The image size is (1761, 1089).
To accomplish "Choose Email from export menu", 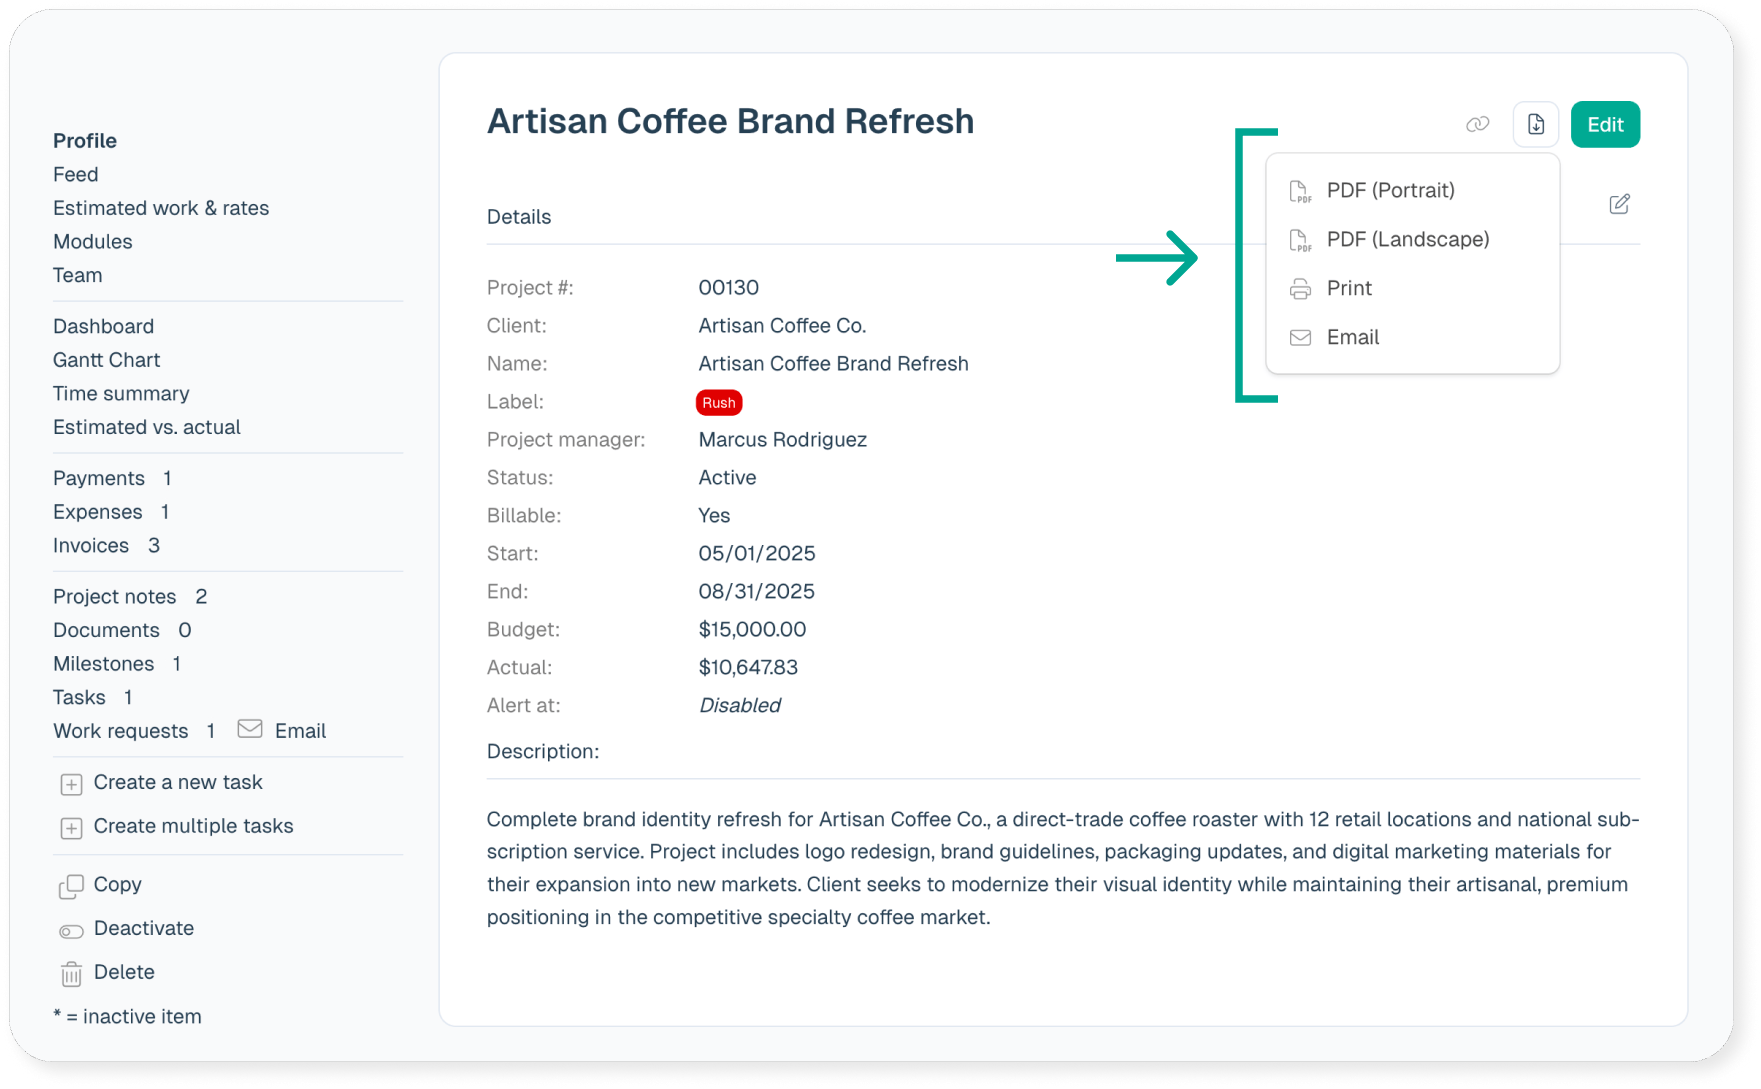I will pos(1352,338).
